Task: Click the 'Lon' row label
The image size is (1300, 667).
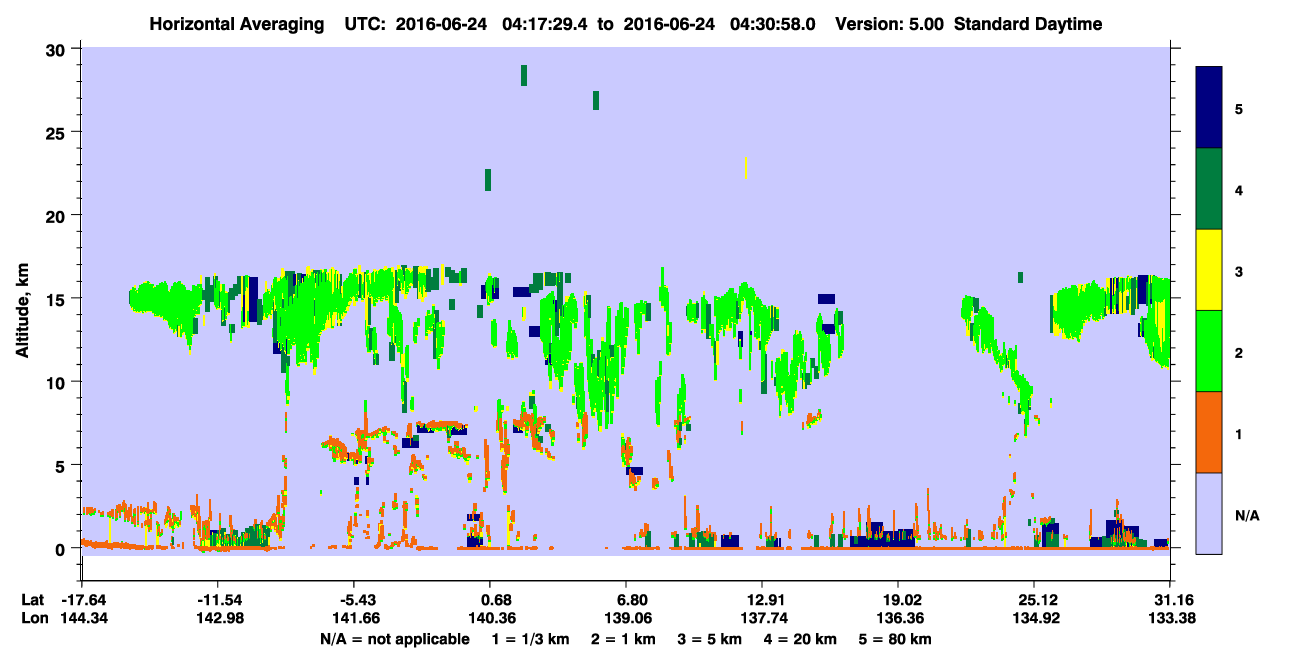Action: [x=33, y=618]
